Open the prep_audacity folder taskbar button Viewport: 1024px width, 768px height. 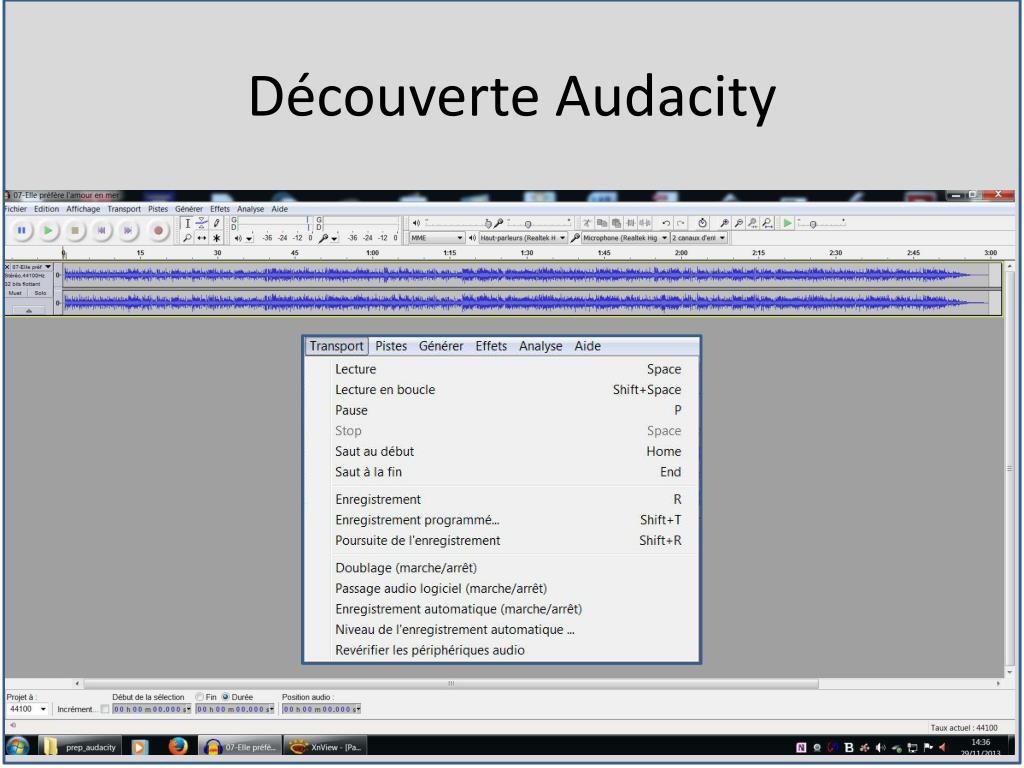pos(80,747)
